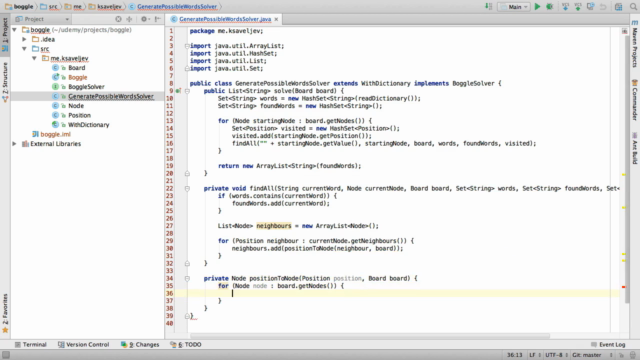Open Commander side tab

pos(635,100)
